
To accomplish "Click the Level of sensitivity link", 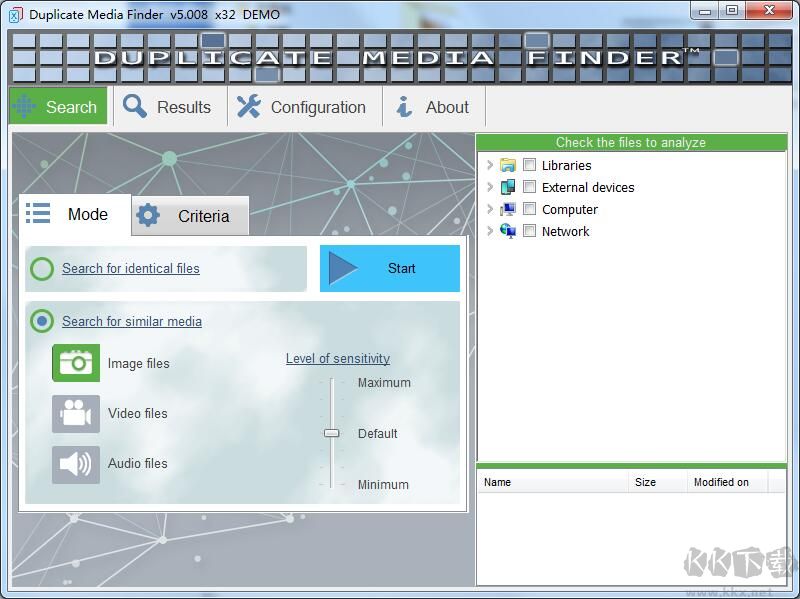I will point(338,358).
